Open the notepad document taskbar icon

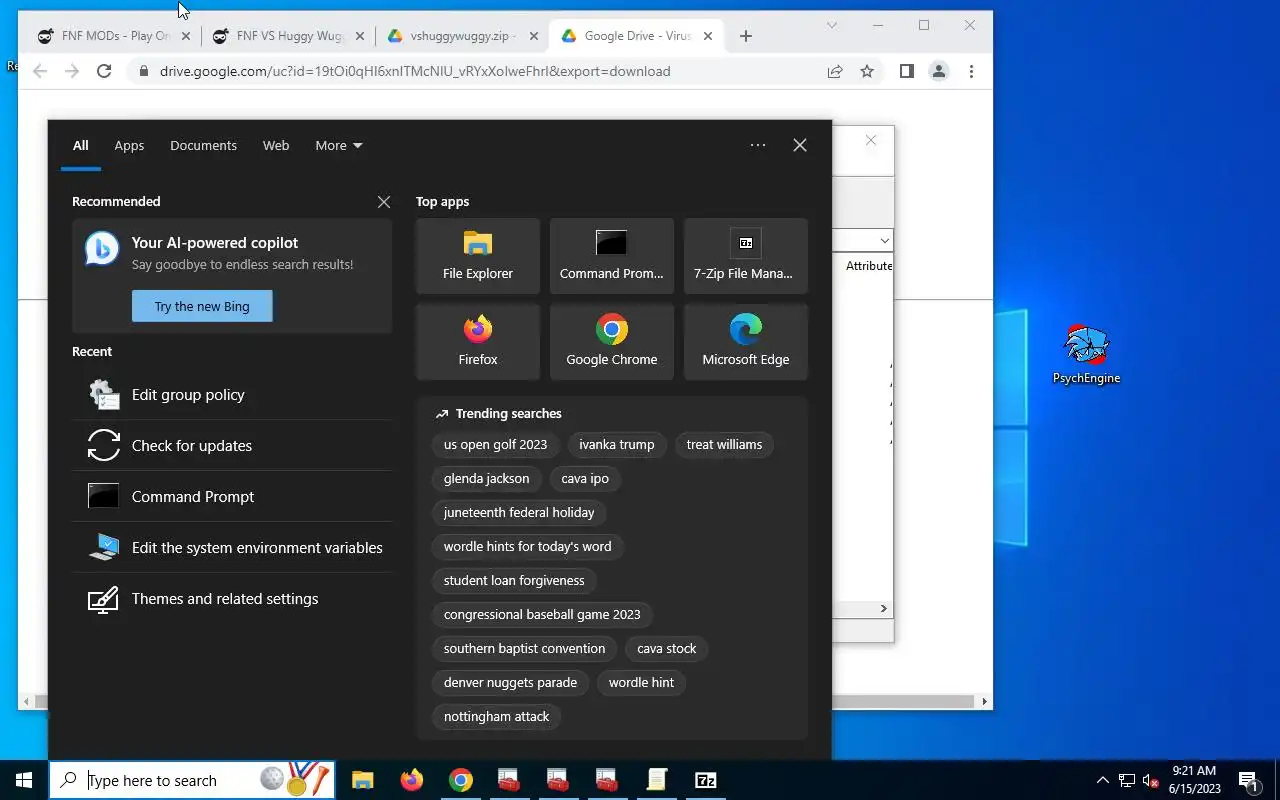(x=657, y=780)
